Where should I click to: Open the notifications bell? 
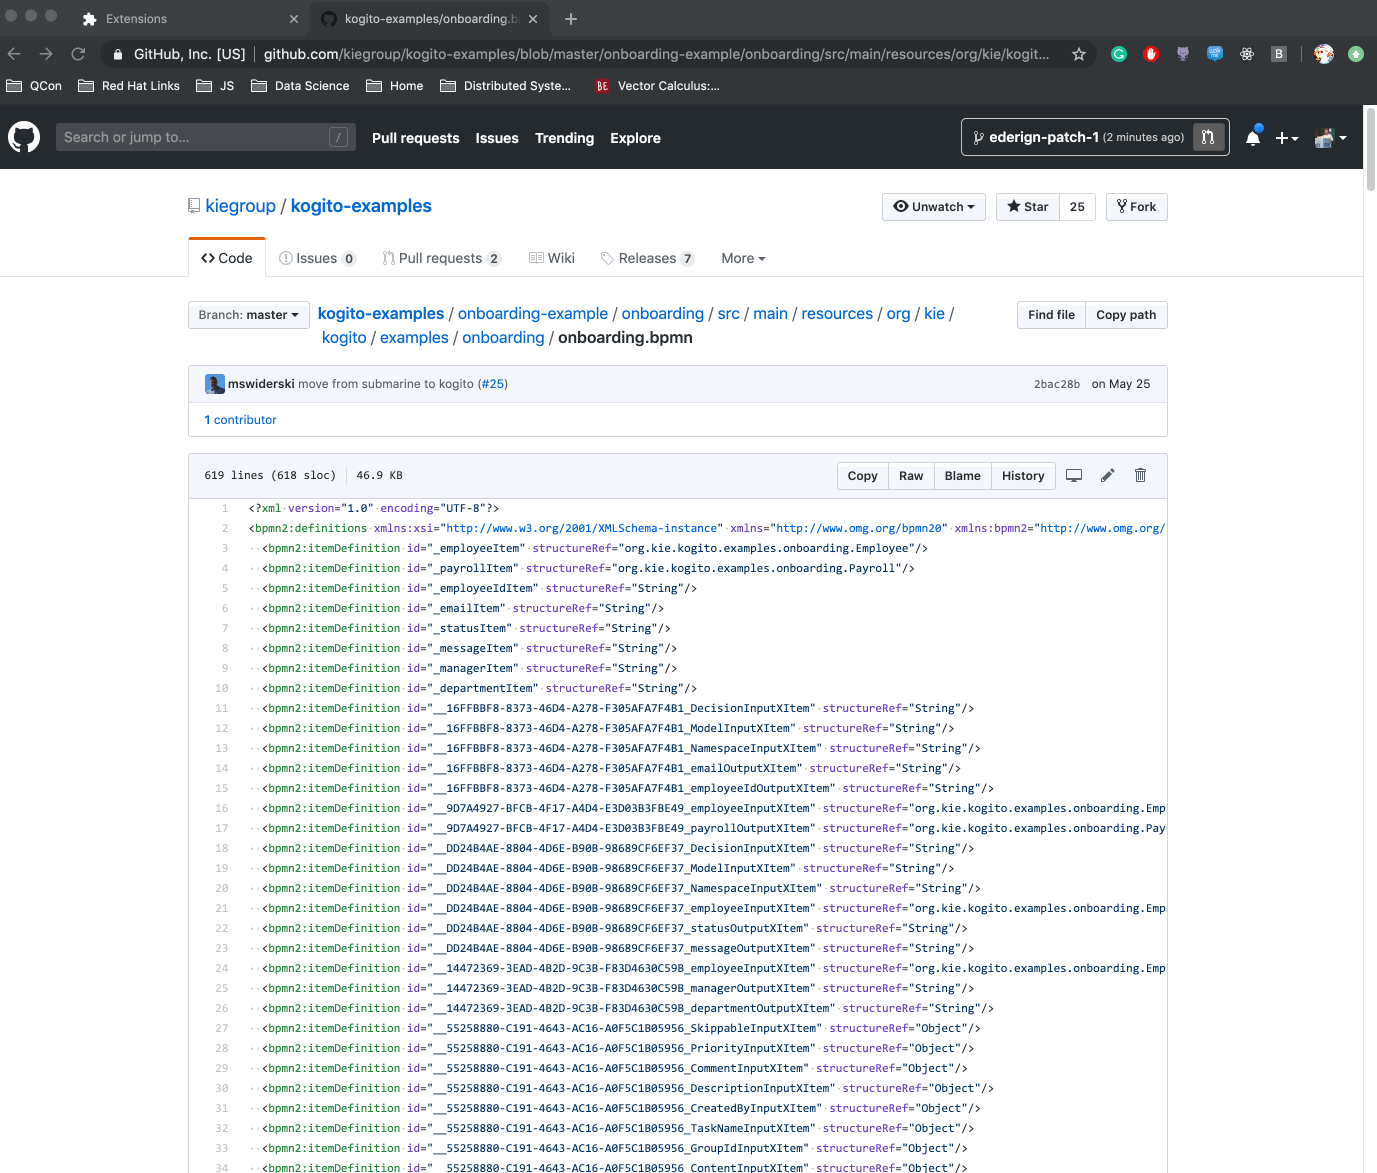pyautogui.click(x=1252, y=138)
